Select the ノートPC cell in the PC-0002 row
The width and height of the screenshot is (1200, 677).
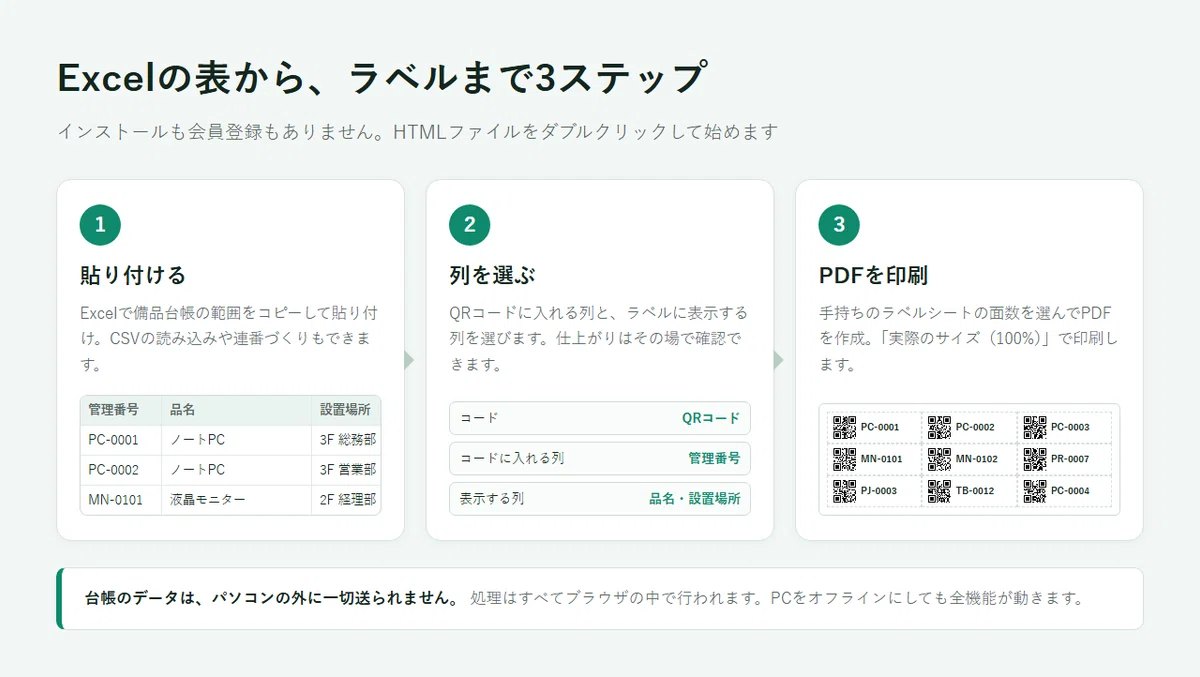(237, 470)
